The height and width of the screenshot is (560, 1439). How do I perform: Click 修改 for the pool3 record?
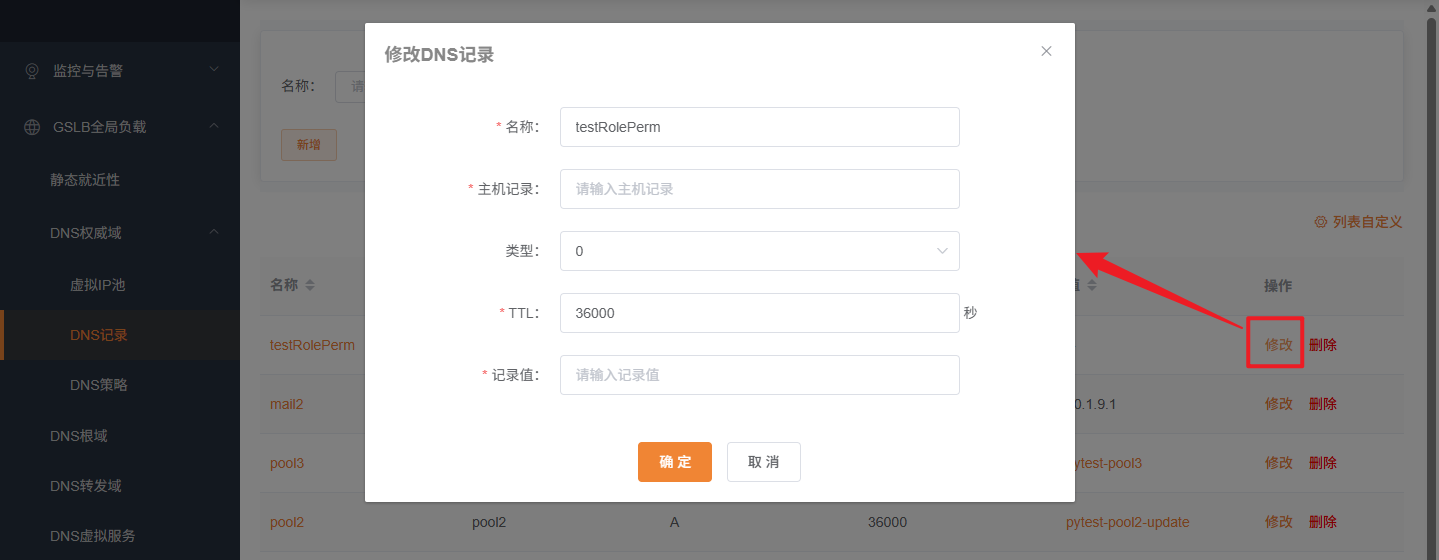point(1278,463)
